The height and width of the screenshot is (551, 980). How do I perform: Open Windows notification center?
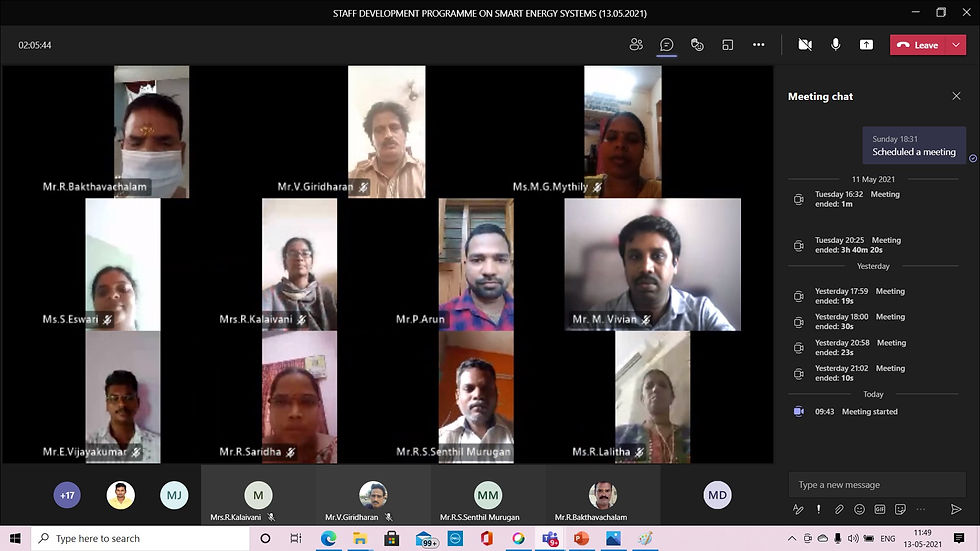point(959,538)
